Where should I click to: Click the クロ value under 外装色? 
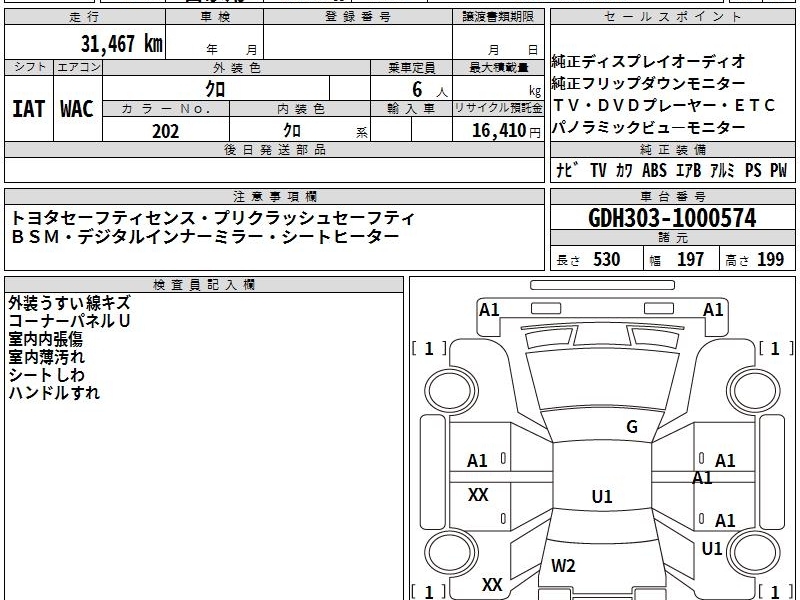[215, 89]
